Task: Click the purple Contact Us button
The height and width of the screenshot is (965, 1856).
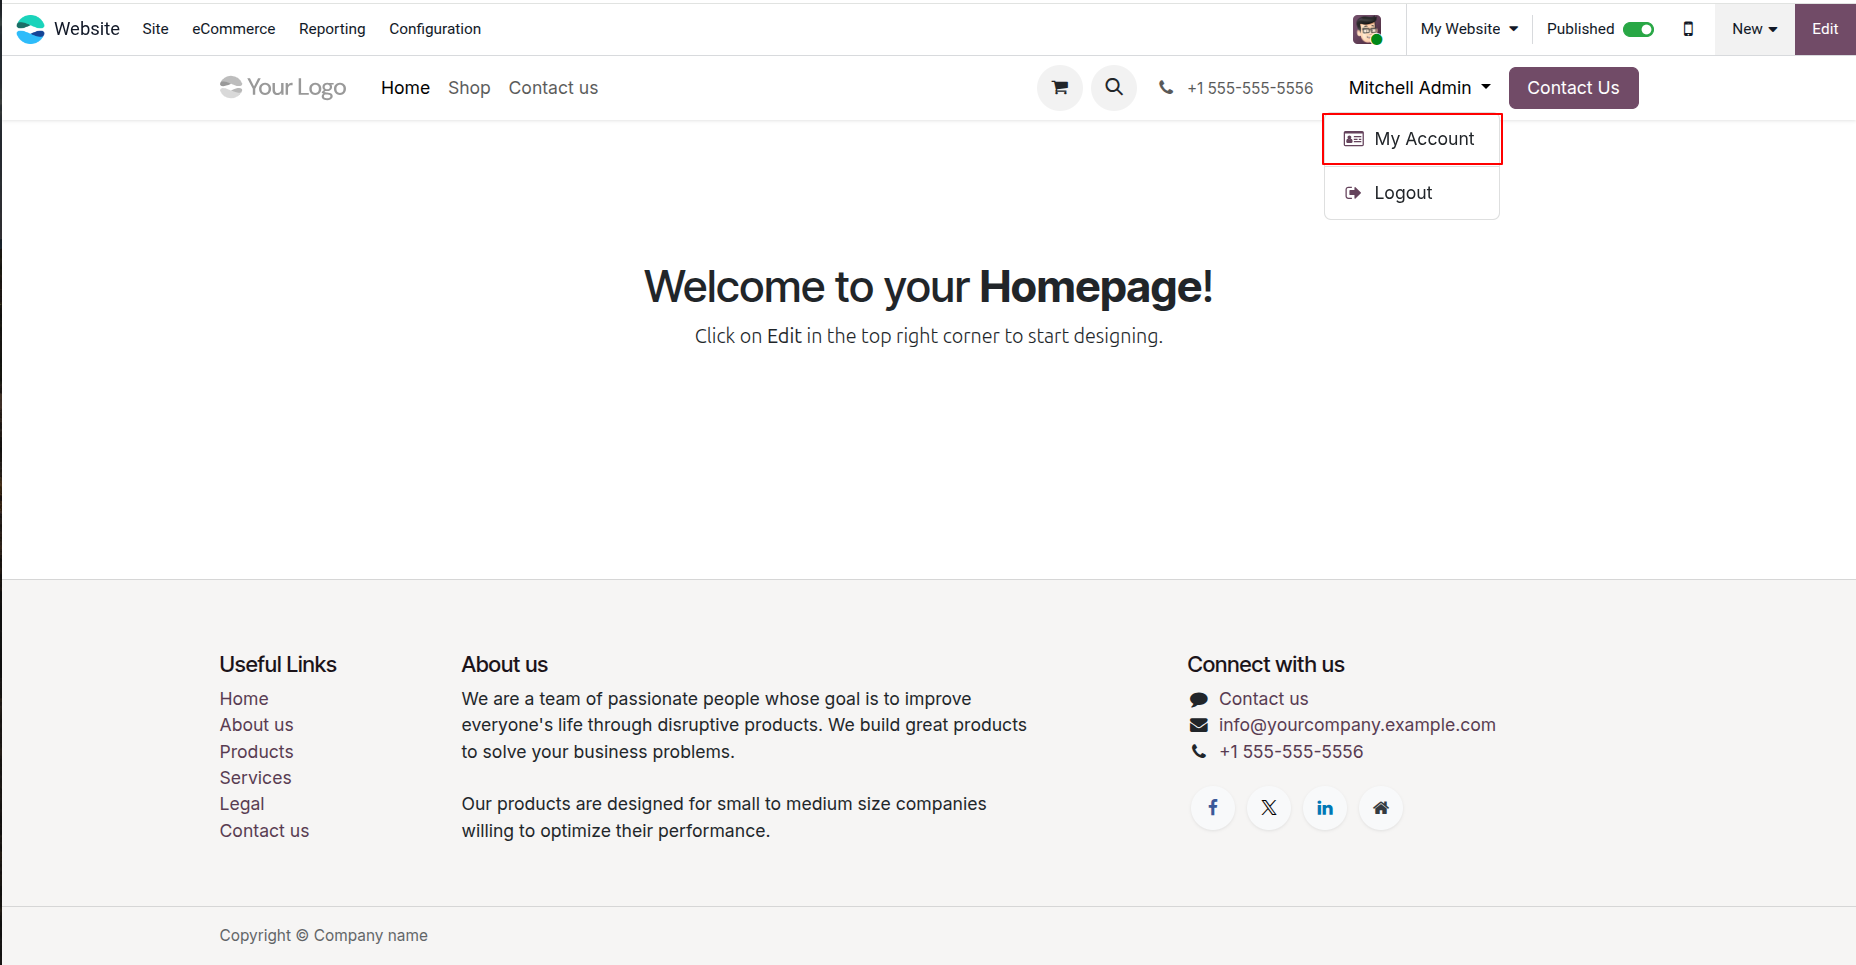Action: tap(1573, 88)
